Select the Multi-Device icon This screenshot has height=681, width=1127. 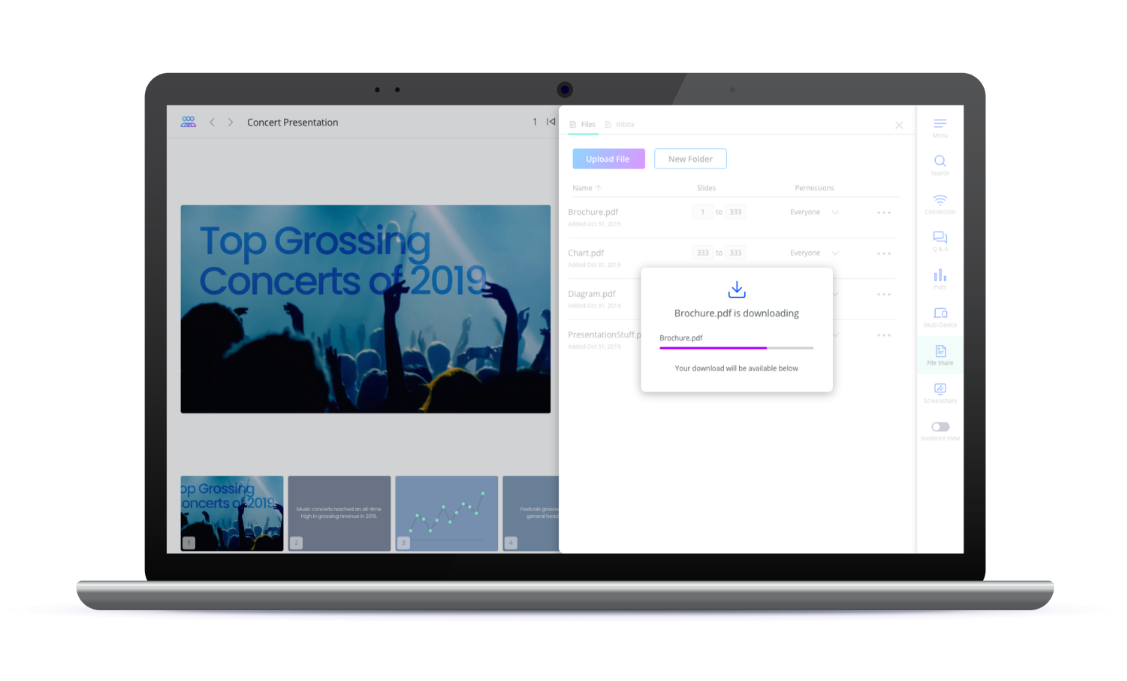pyautogui.click(x=940, y=313)
